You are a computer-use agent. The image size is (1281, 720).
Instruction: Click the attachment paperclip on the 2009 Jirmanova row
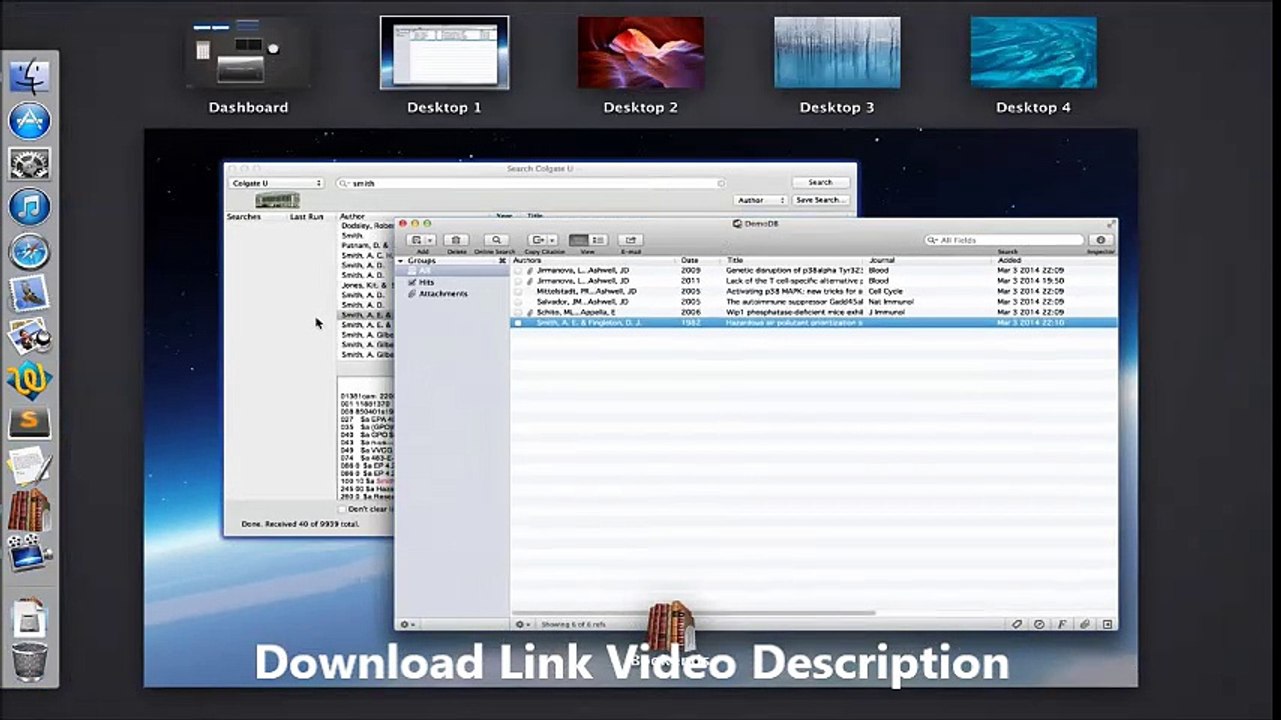[x=530, y=270]
